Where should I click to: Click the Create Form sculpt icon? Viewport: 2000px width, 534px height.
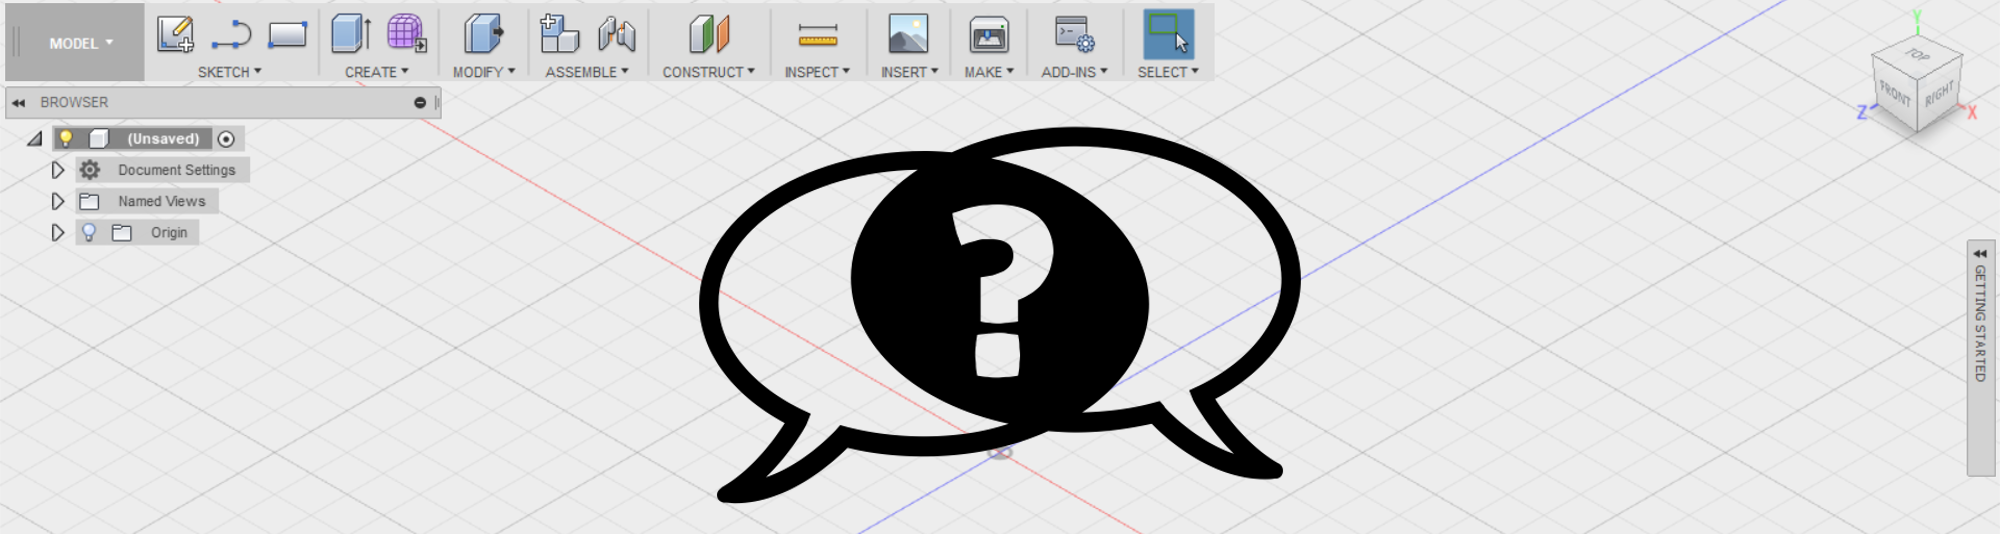tap(407, 34)
